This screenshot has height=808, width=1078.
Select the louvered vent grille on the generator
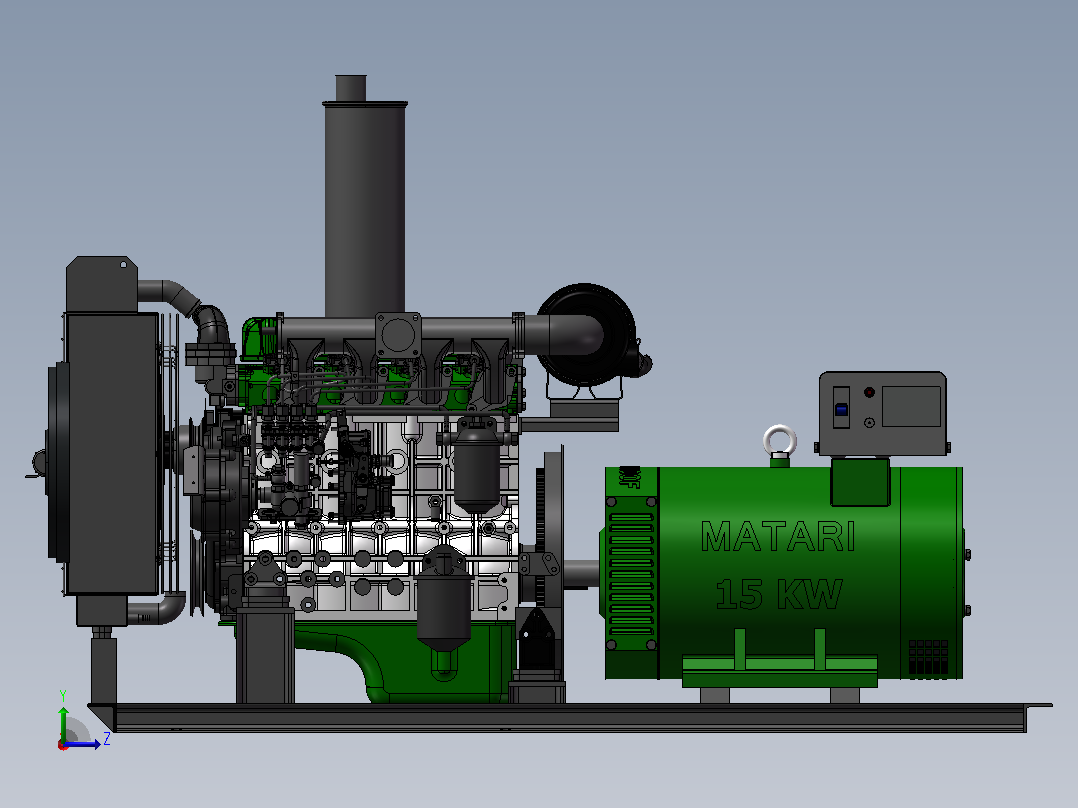click(x=631, y=574)
